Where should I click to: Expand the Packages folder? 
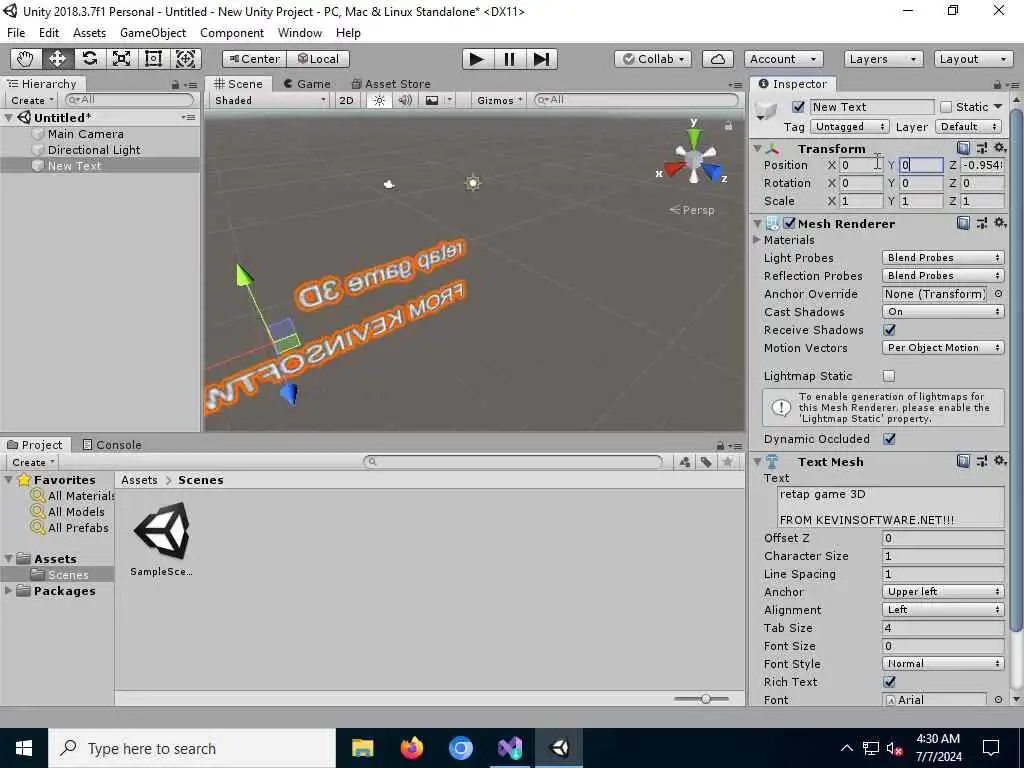[x=8, y=590]
